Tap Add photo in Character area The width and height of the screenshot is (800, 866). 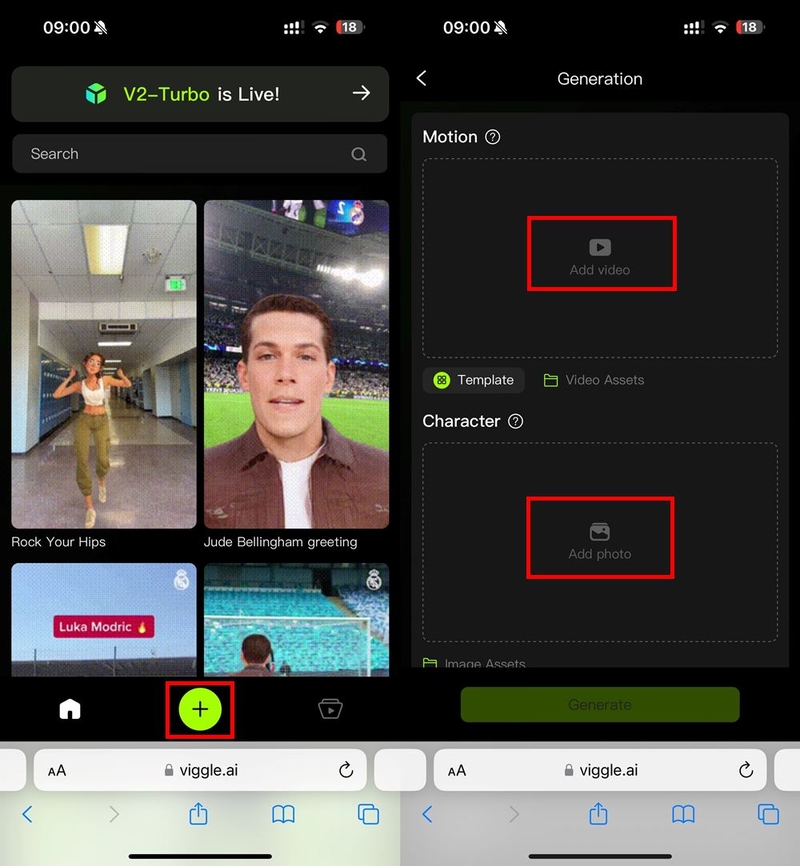coord(600,542)
